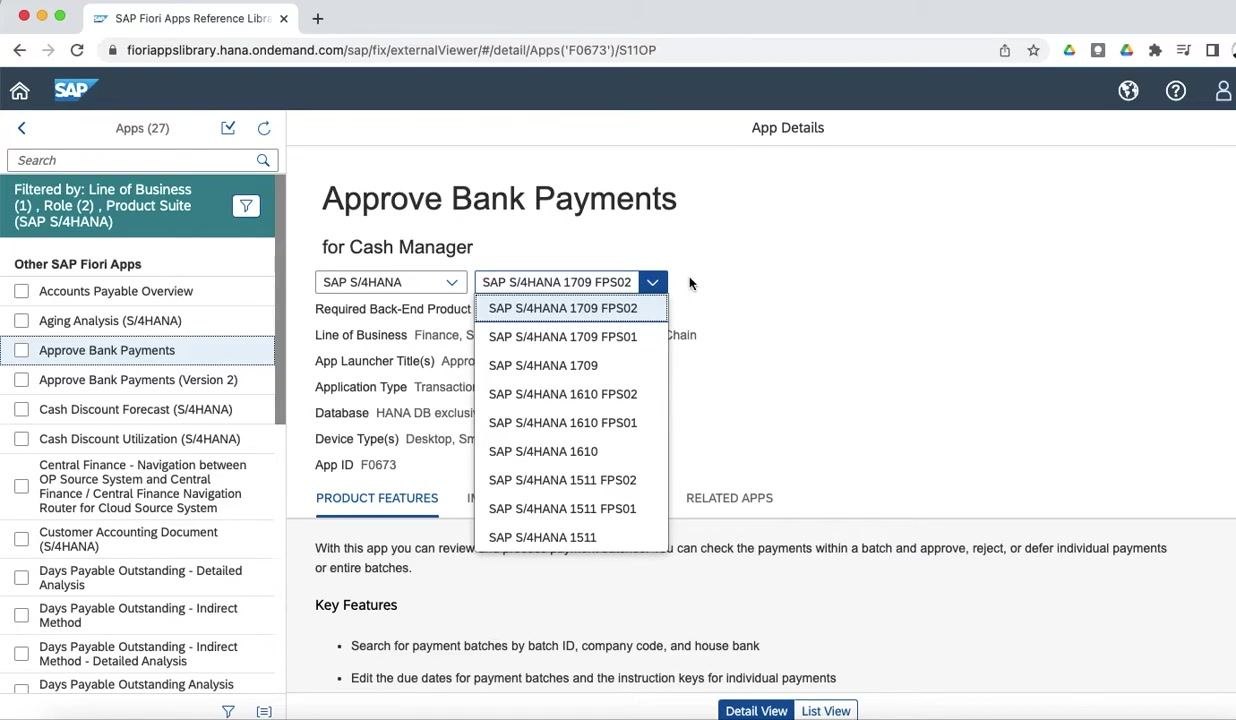1236x720 pixels.
Task: Switch to RELATED APPS tab
Action: tap(729, 498)
